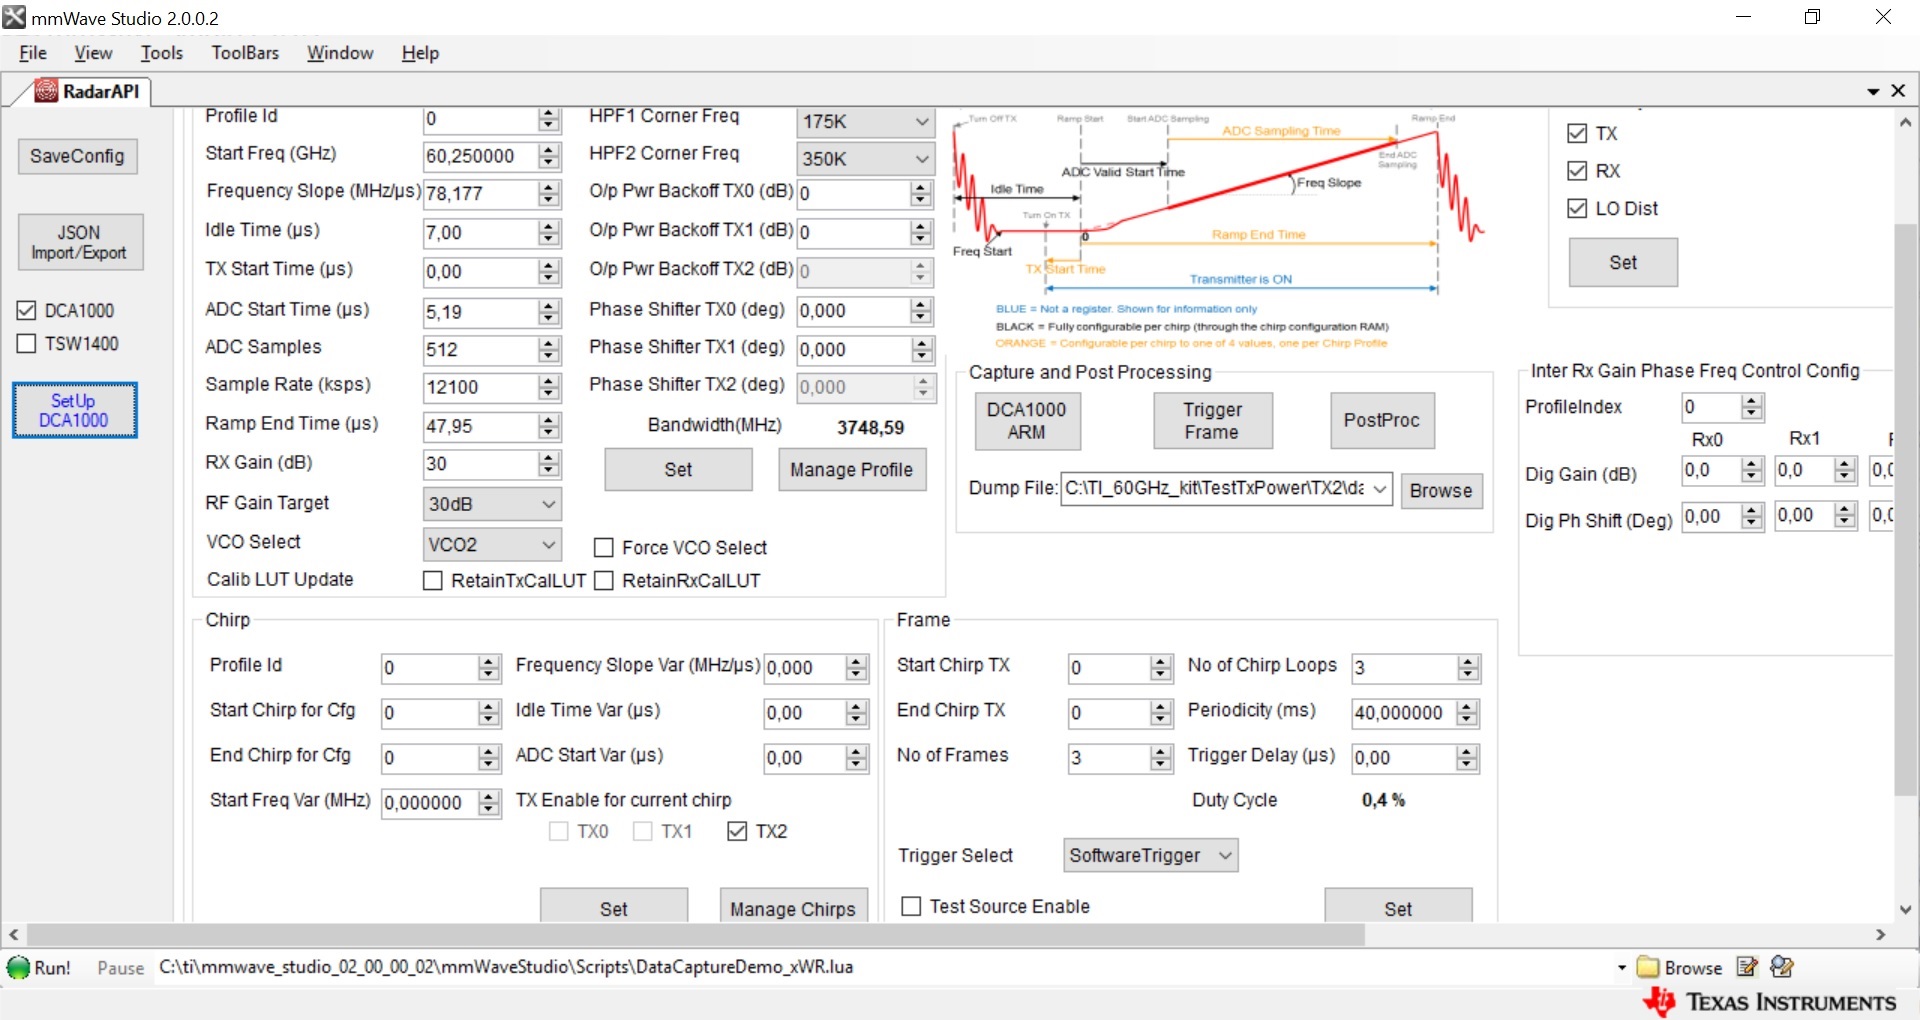Click the ADC Samples stepper arrows

[549, 350]
